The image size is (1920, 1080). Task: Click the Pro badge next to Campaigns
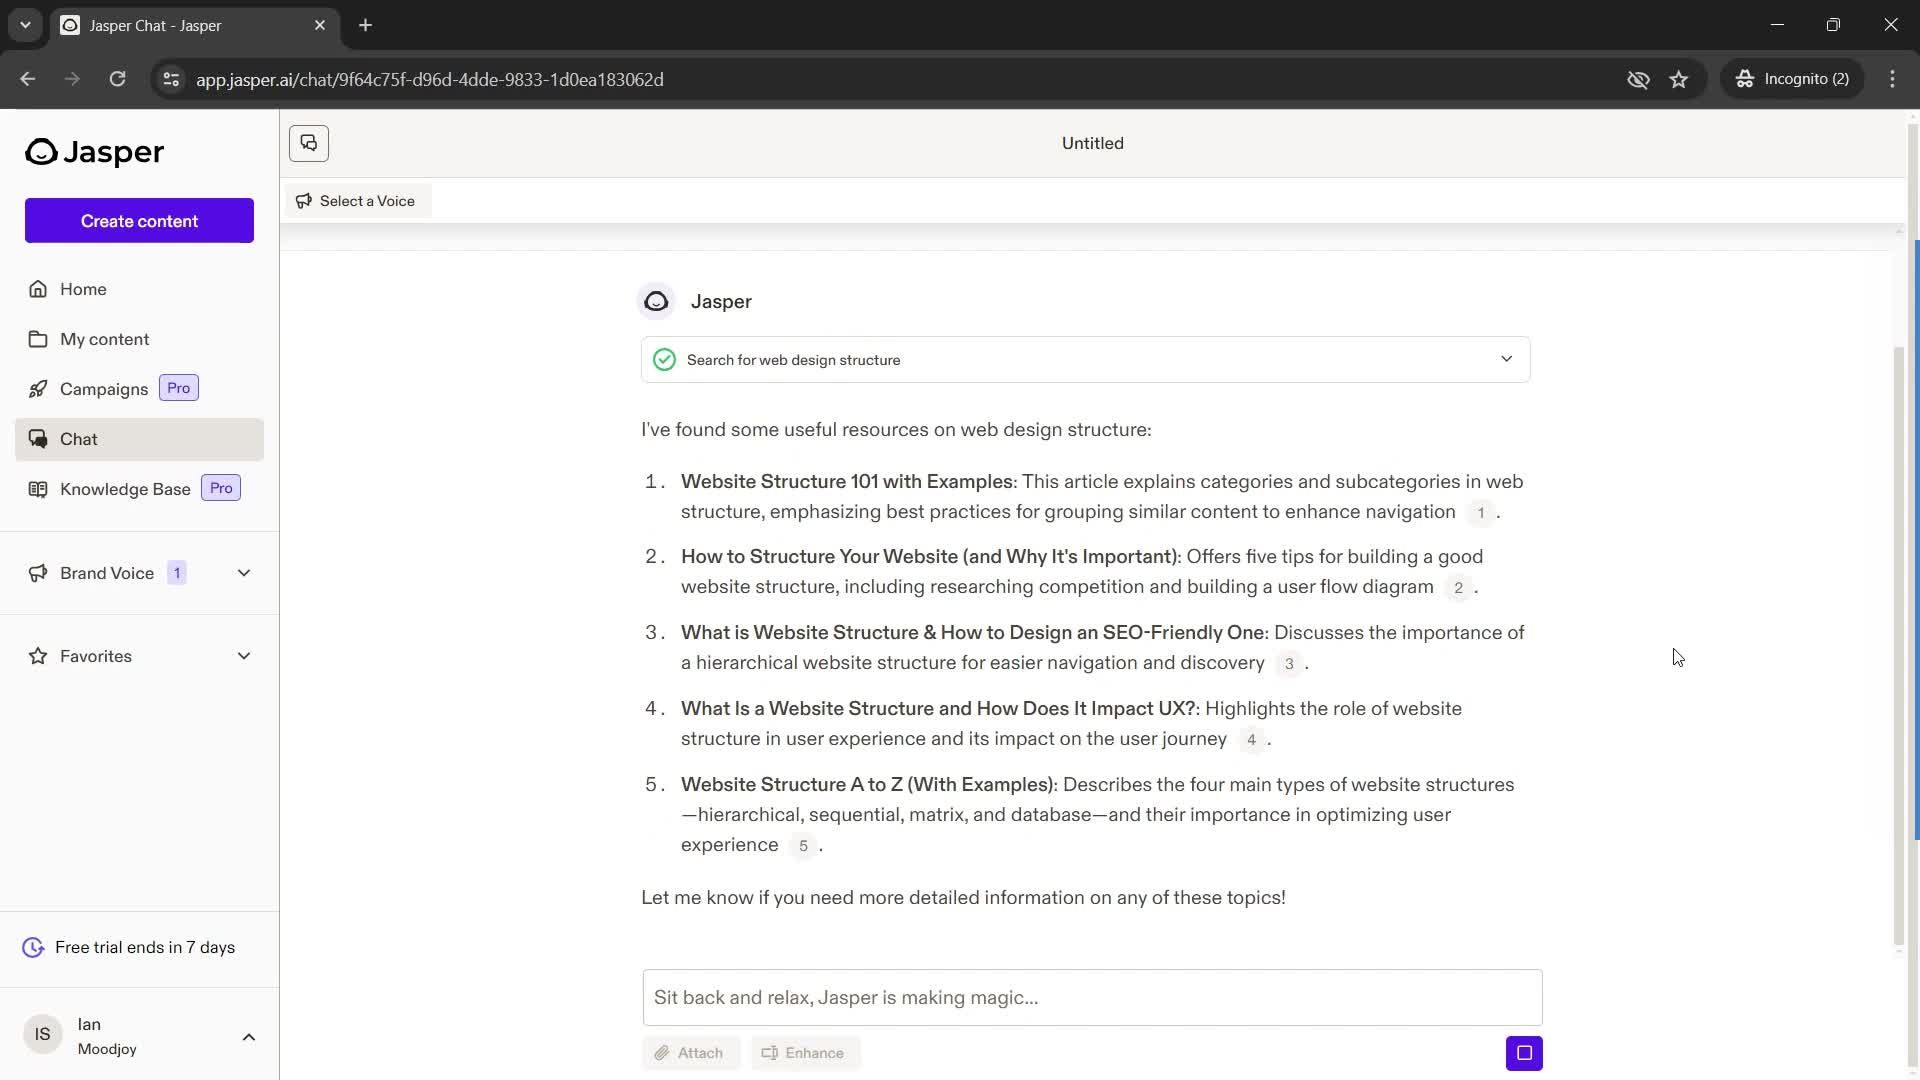tap(179, 388)
